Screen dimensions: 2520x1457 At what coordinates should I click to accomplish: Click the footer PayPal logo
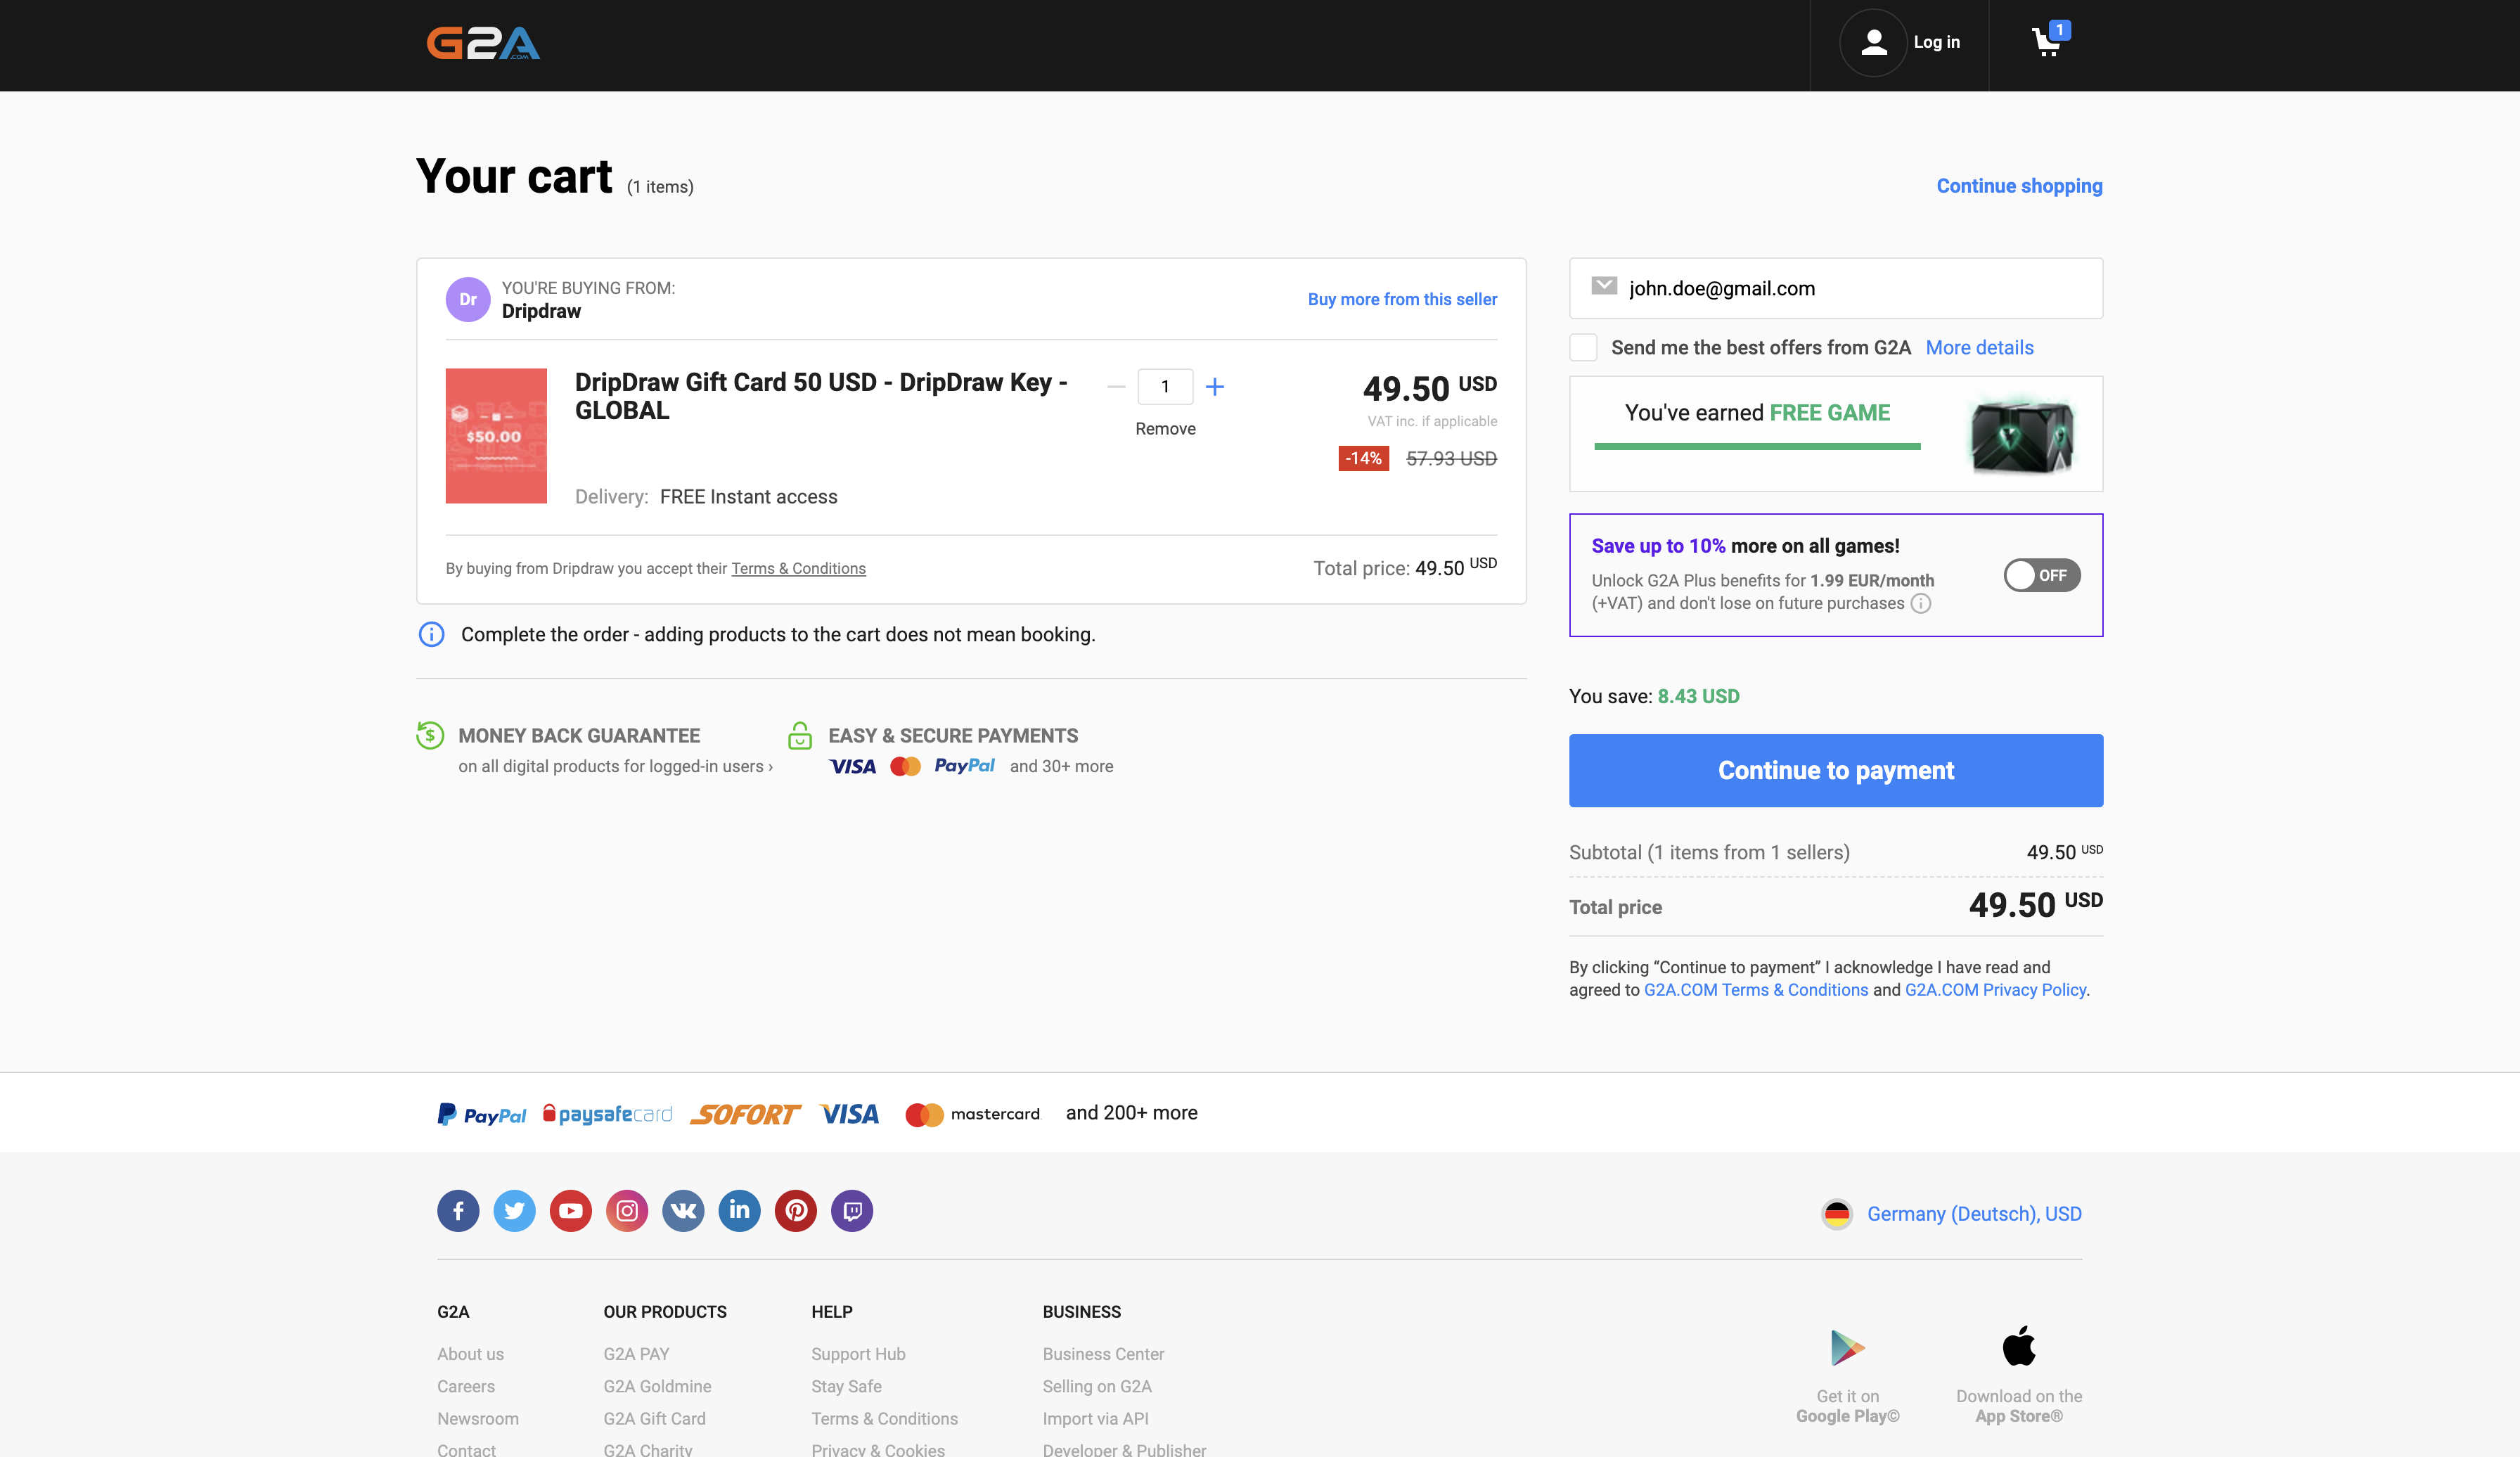point(482,1114)
